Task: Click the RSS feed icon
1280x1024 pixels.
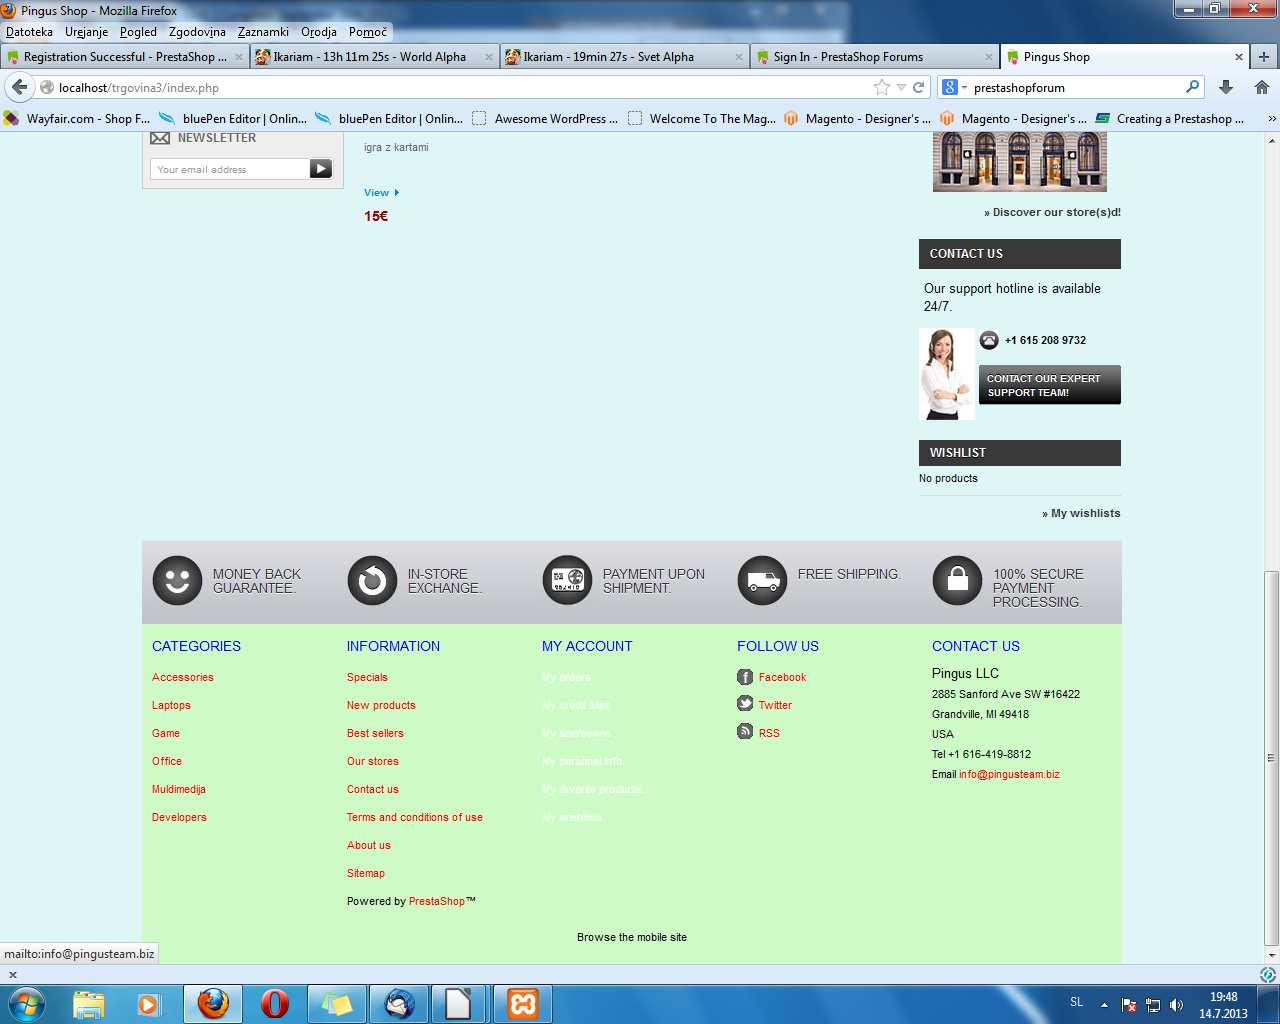Action: pyautogui.click(x=745, y=732)
